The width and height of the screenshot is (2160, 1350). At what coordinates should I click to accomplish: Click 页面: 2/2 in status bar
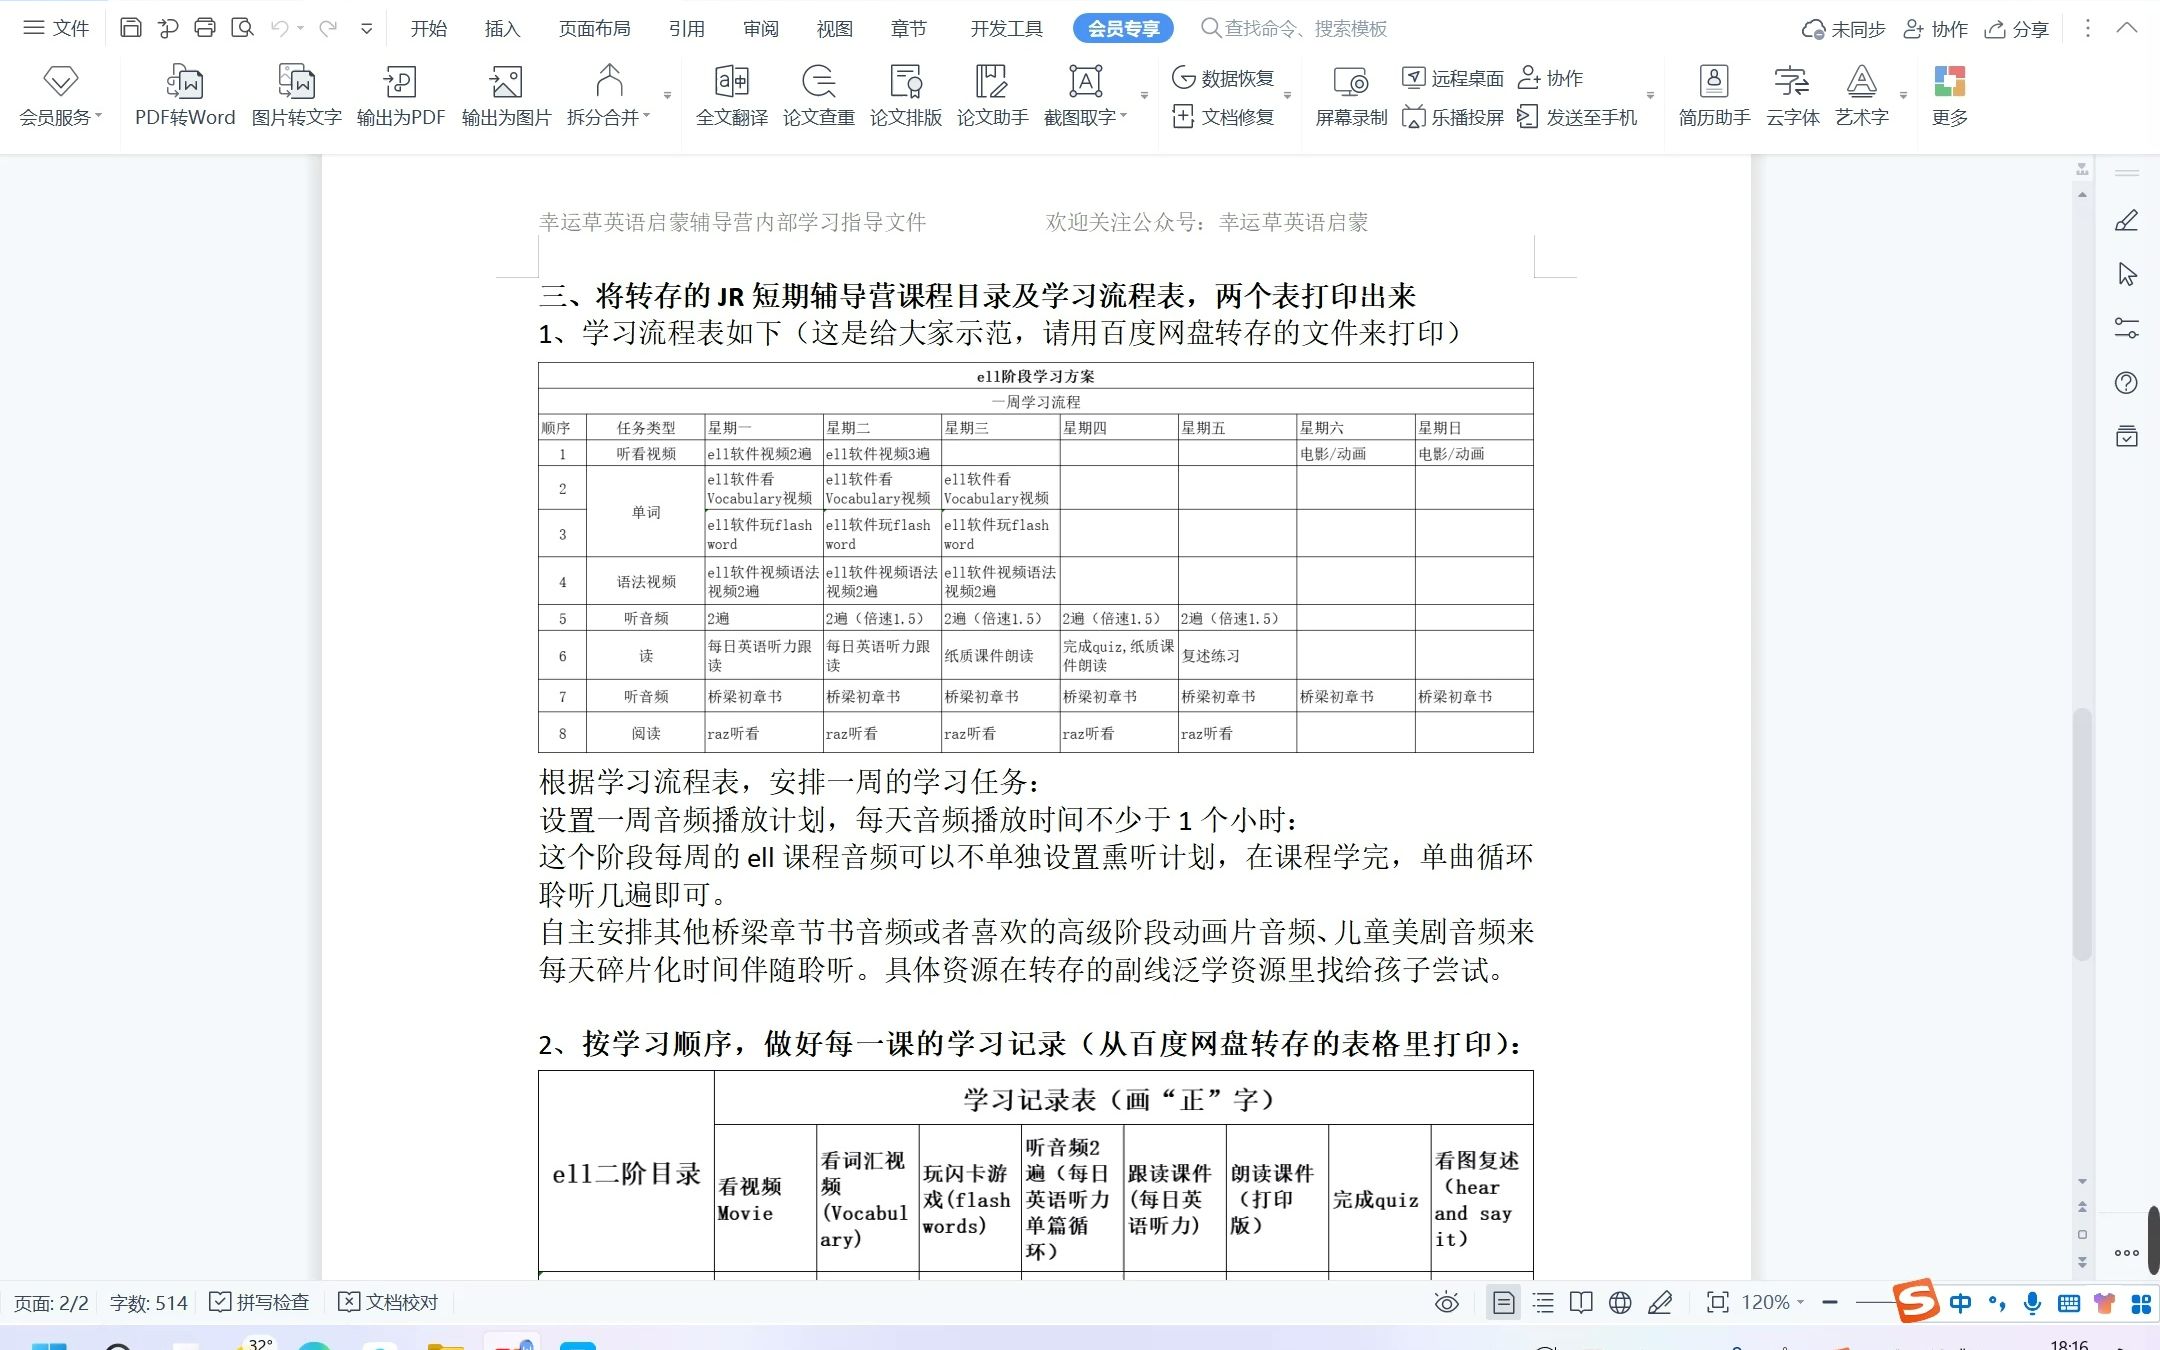[x=51, y=1303]
